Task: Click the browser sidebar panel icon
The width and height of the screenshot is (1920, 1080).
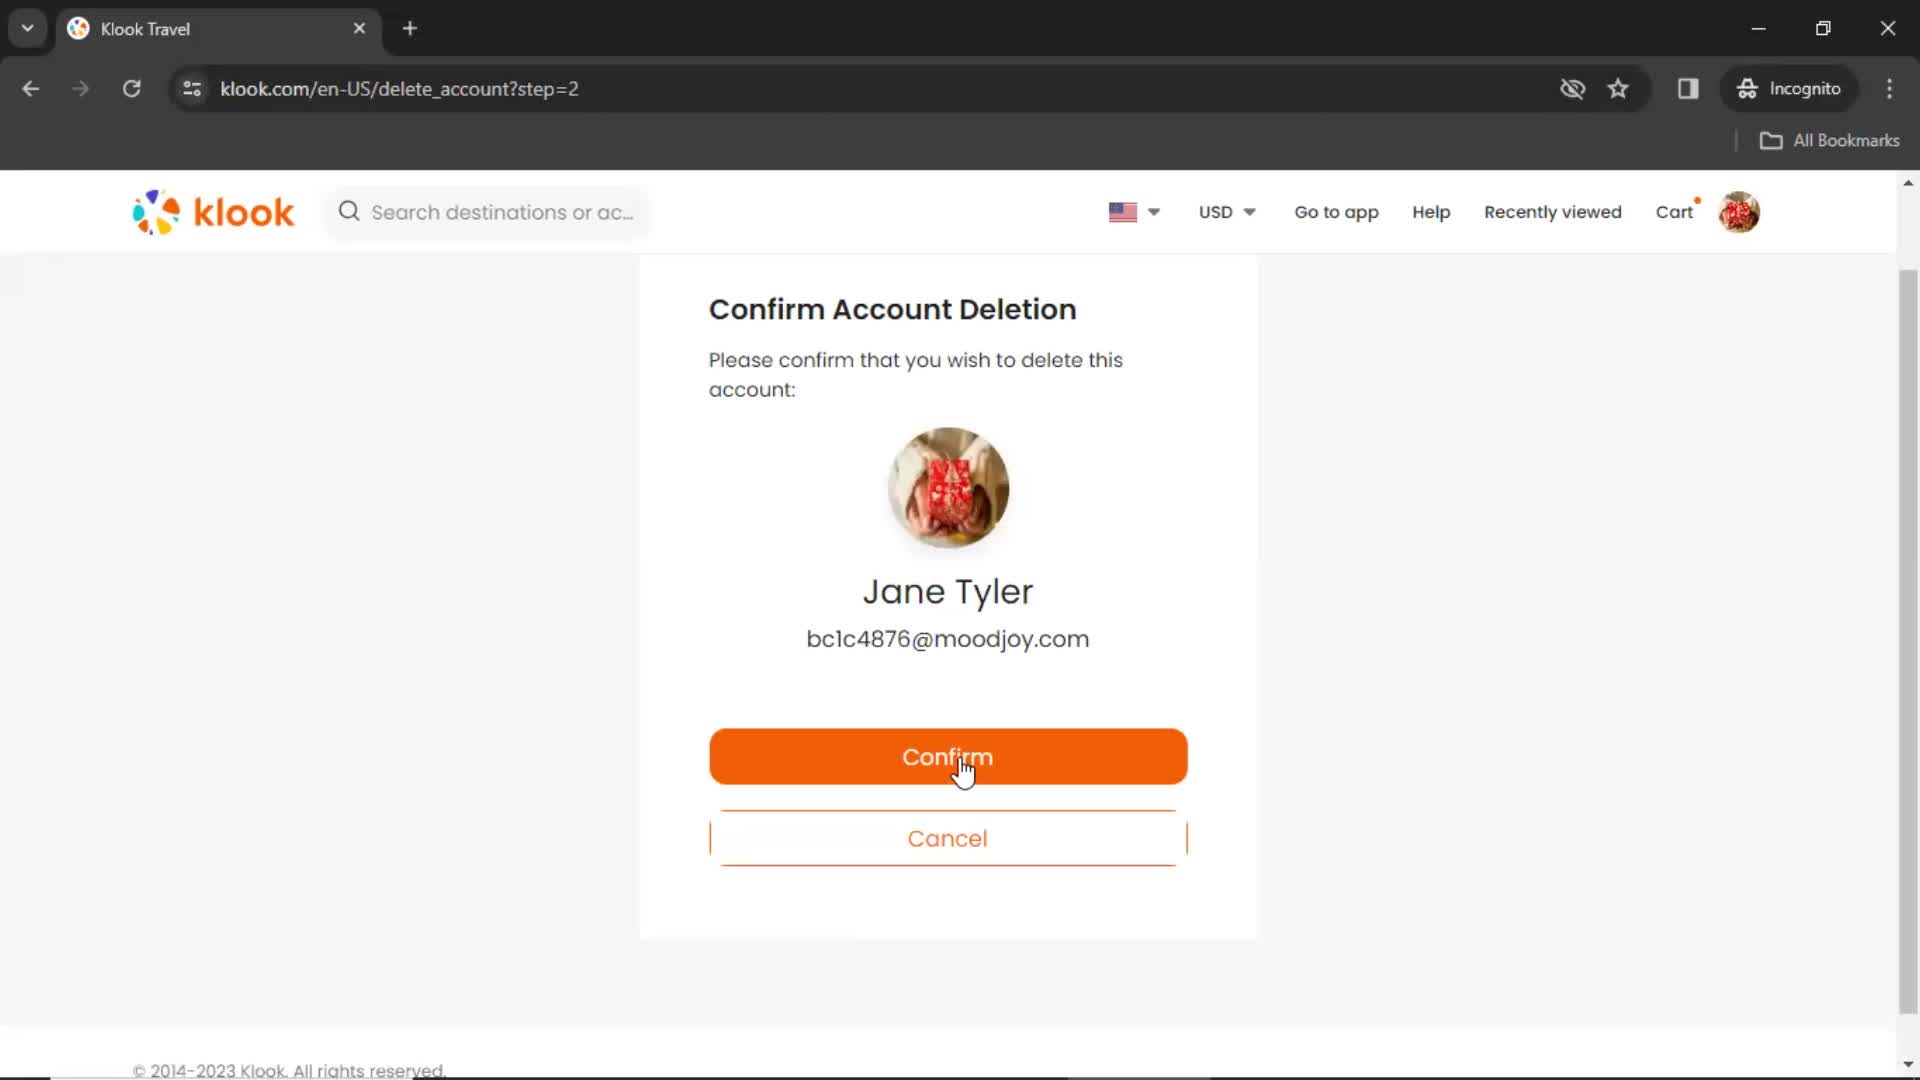Action: tap(1688, 88)
